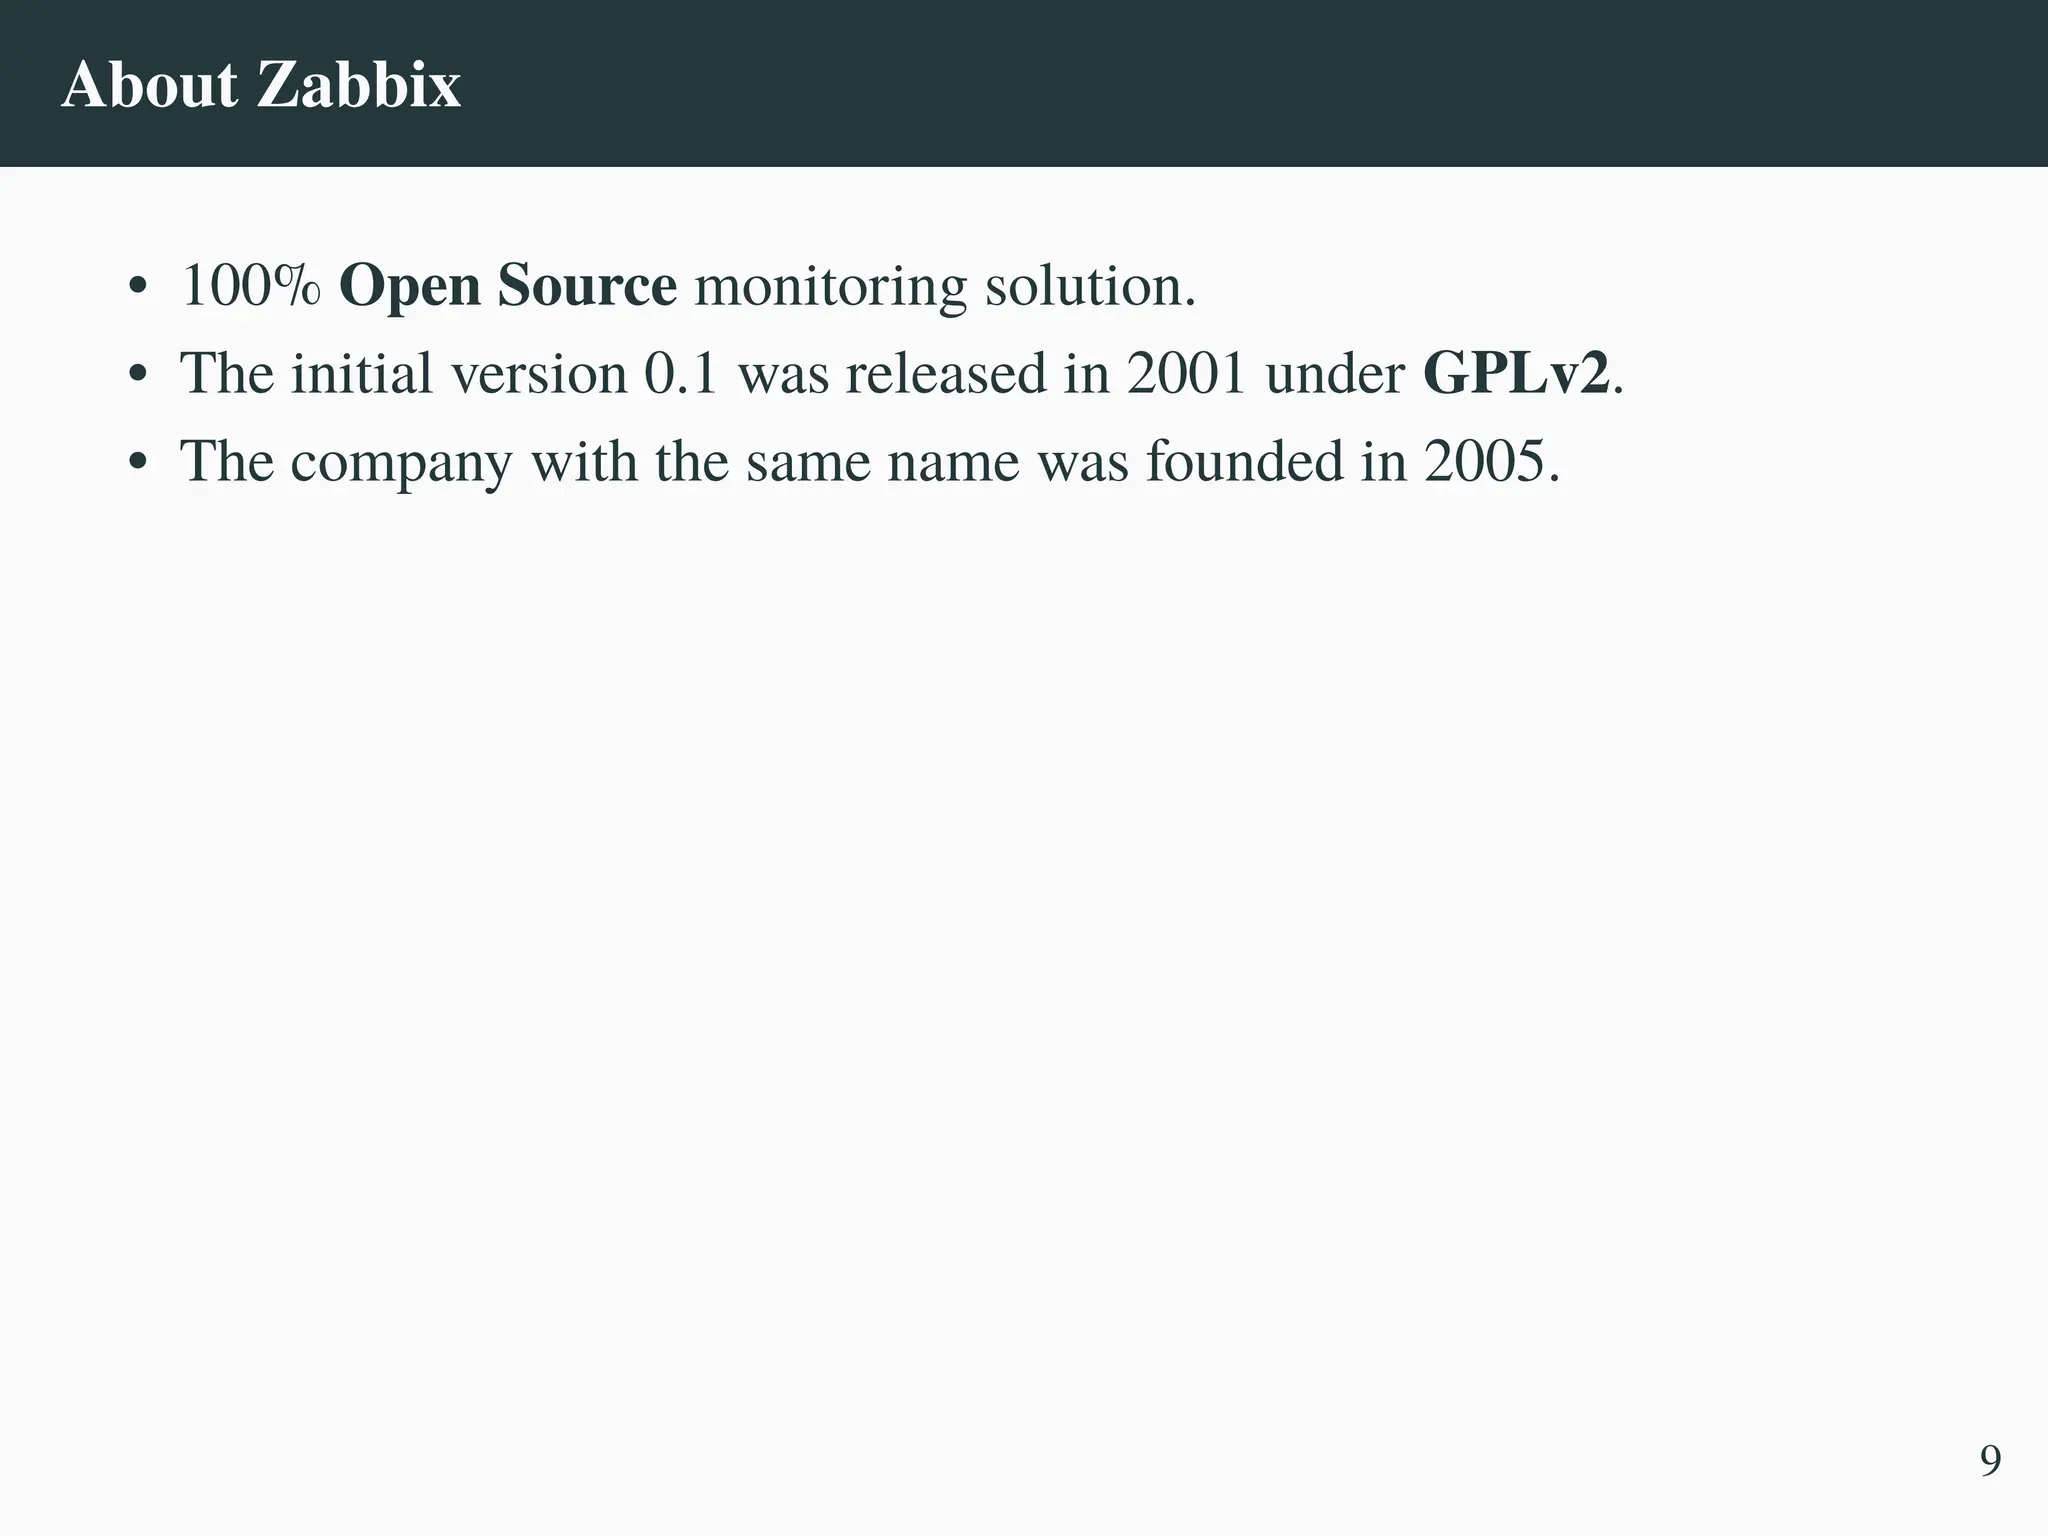Click the "About Zabbix" slide title
The image size is (2048, 1536).
coord(261,84)
